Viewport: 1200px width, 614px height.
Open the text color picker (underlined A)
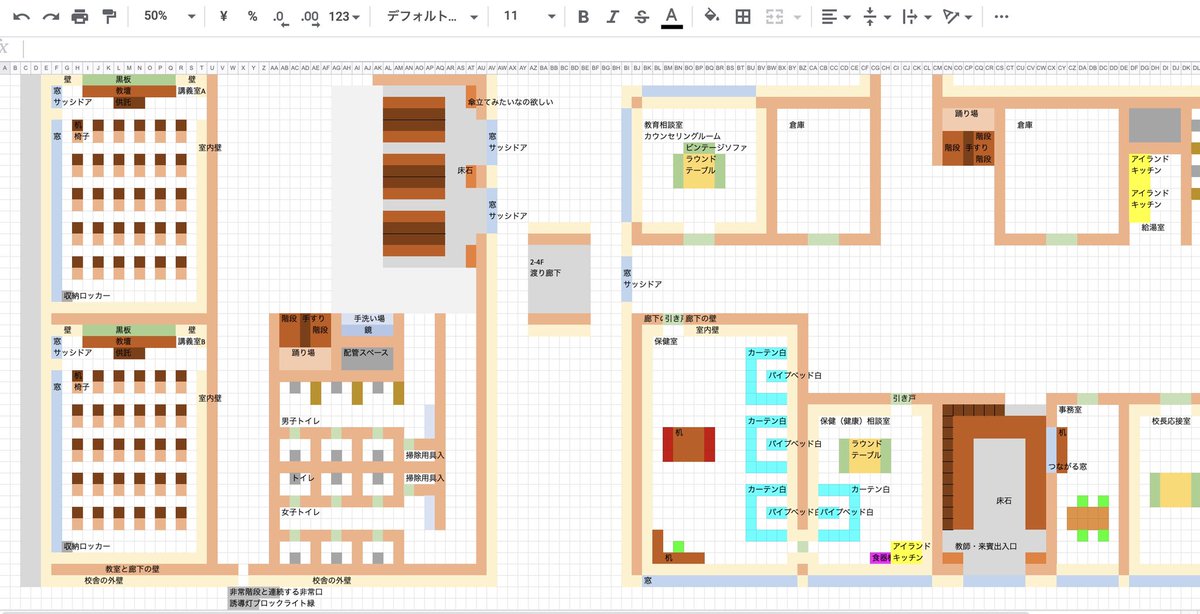(672, 16)
